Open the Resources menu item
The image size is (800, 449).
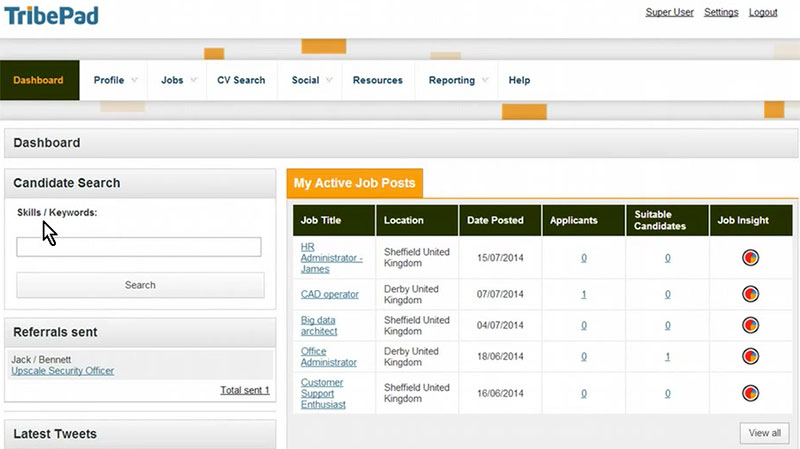point(378,80)
